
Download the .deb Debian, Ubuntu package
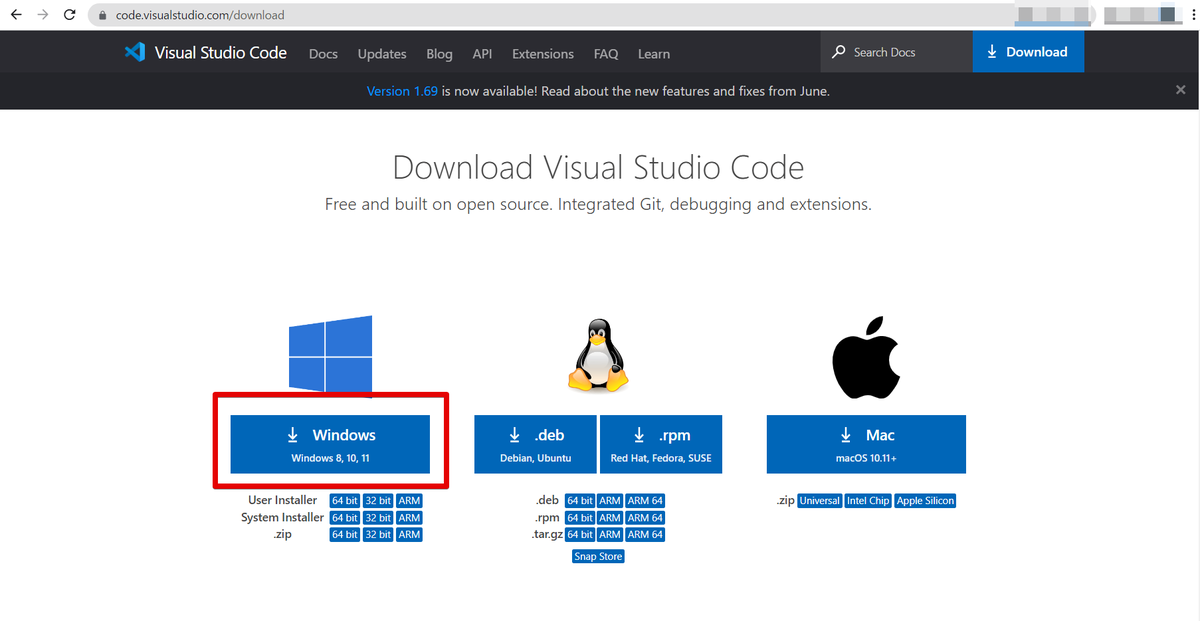(x=535, y=445)
